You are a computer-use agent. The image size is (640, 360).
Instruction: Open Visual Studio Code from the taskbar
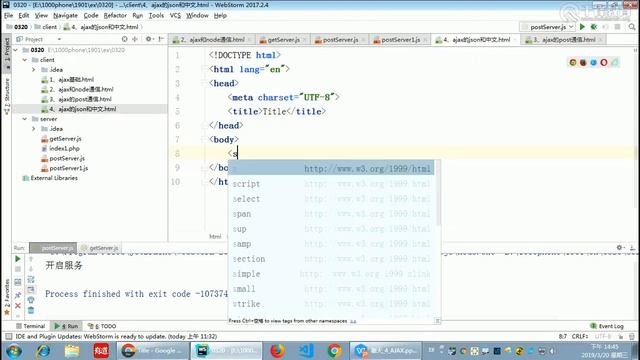(306, 351)
